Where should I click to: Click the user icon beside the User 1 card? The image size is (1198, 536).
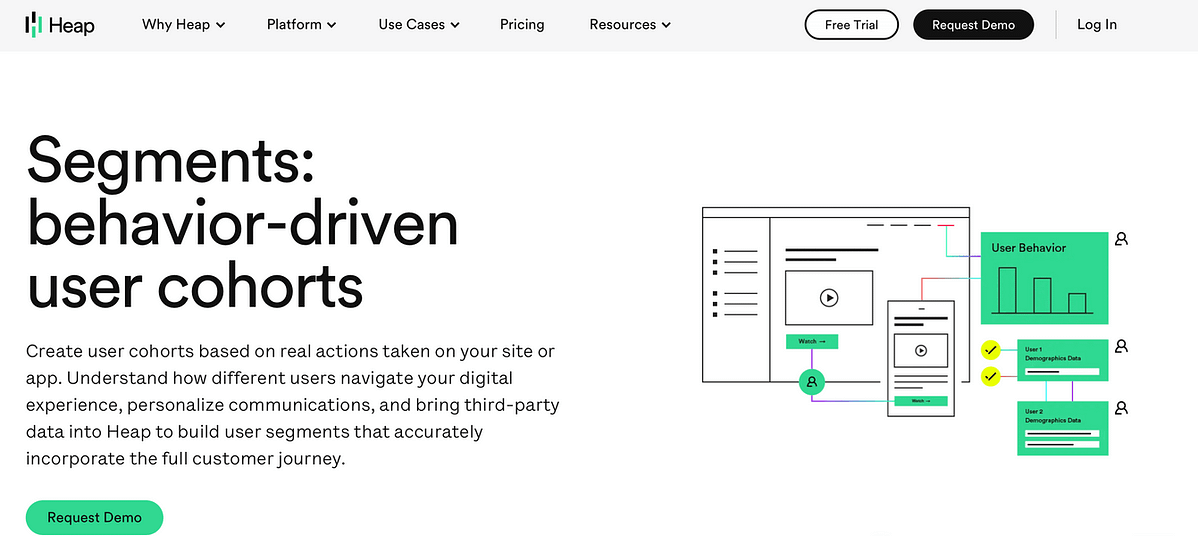click(x=1121, y=346)
